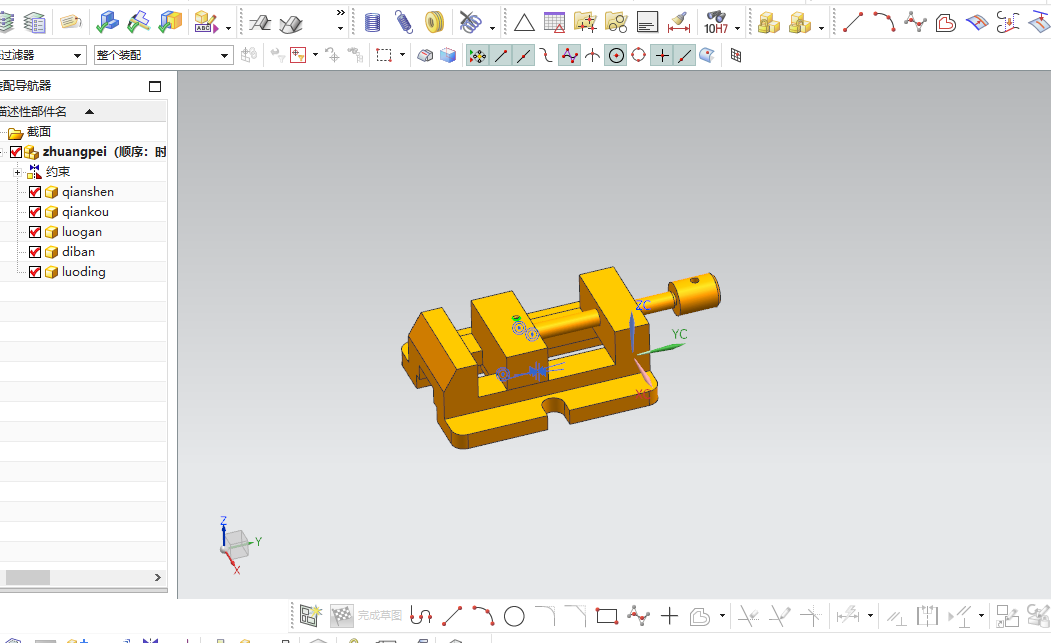Toggle the diban component checkbox
The height and width of the screenshot is (643, 1051).
click(35, 252)
